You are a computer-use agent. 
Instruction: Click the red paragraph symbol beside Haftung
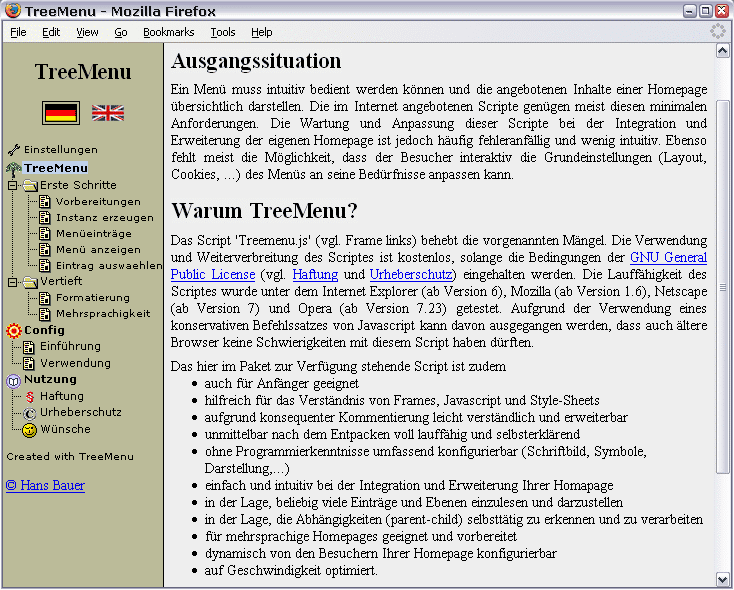pyautogui.click(x=29, y=397)
